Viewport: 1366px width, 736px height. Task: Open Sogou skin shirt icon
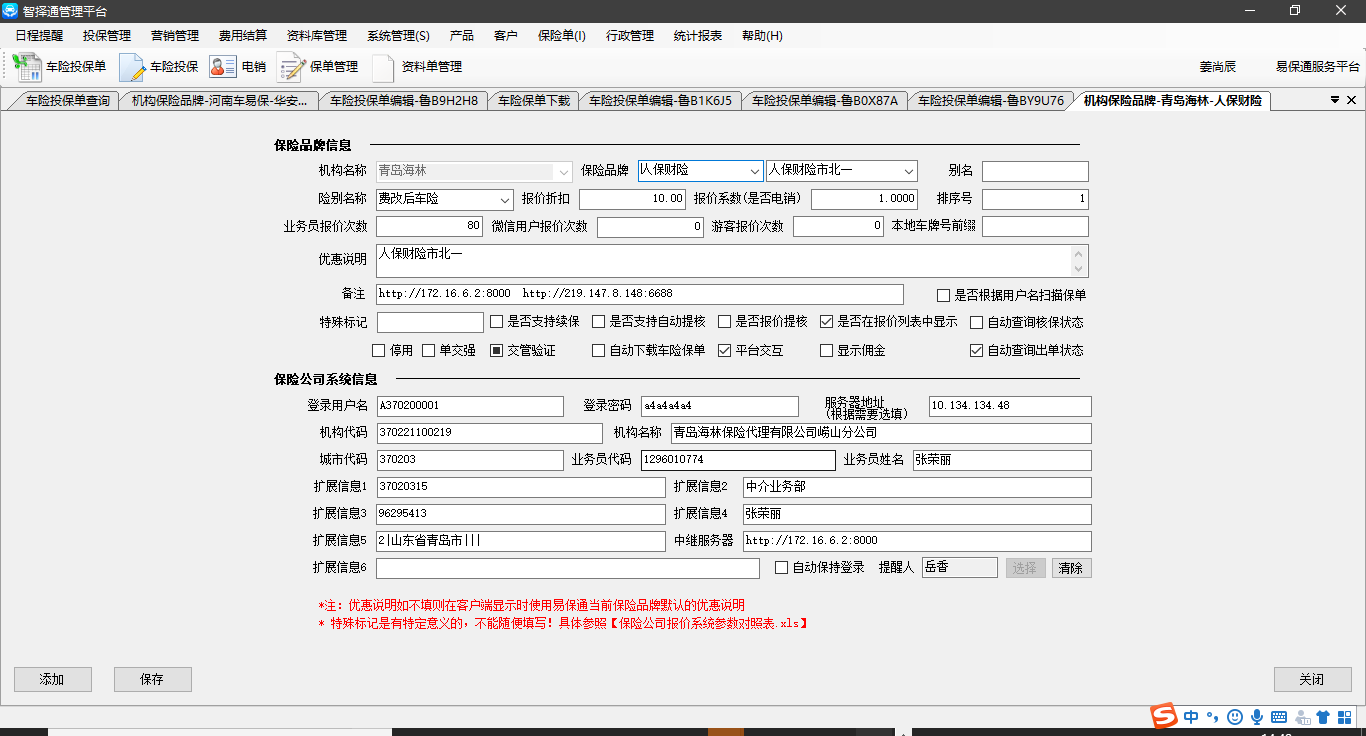tap(1323, 717)
